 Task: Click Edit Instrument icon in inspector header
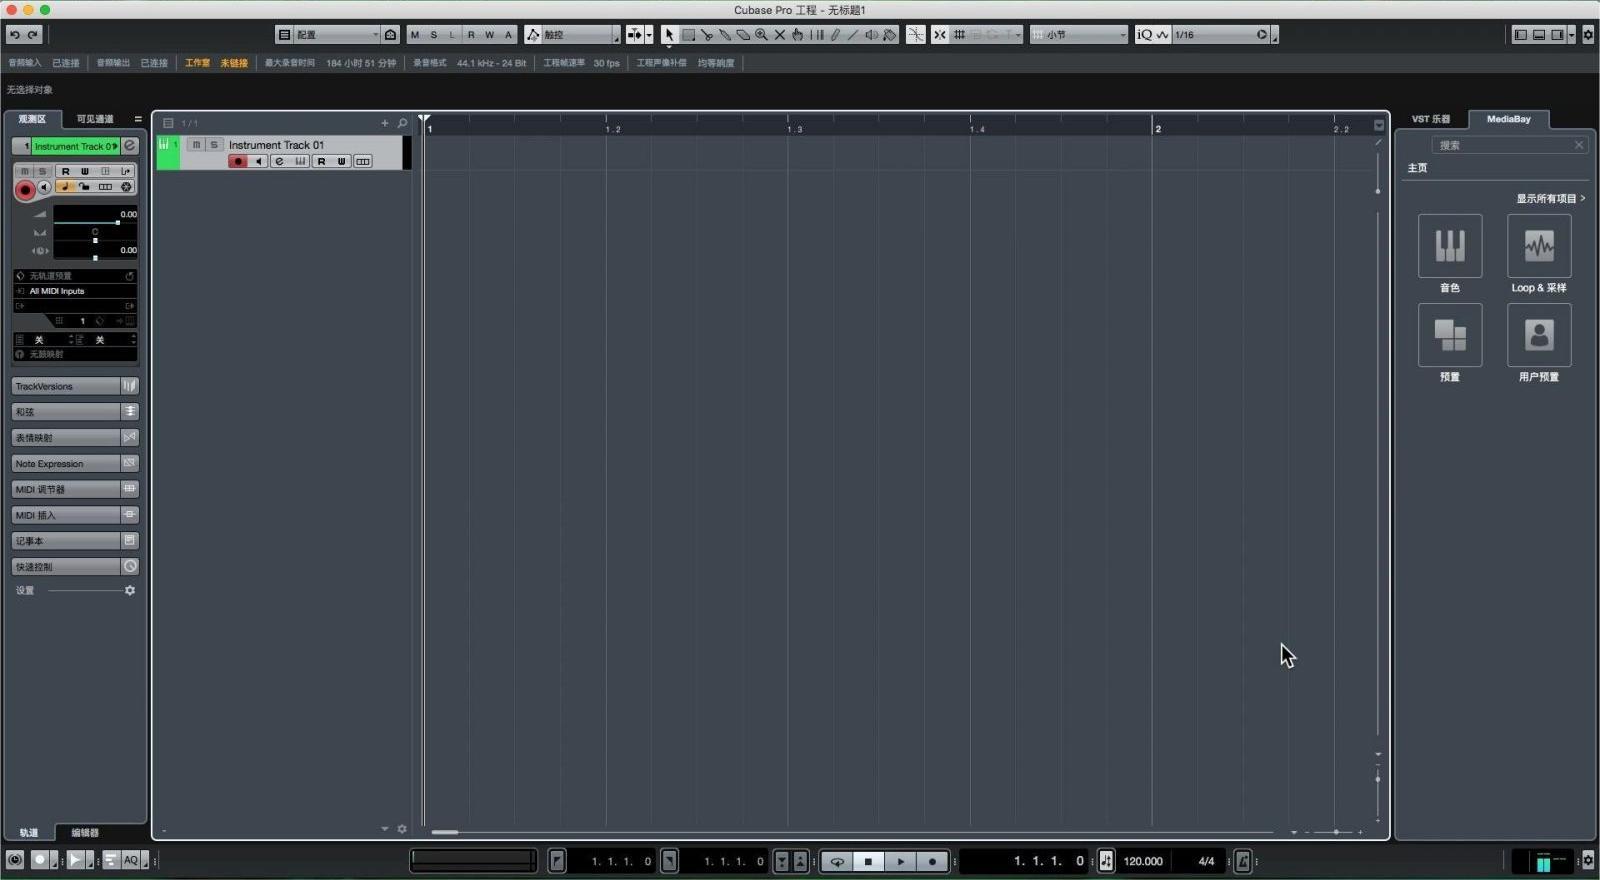[x=130, y=146]
